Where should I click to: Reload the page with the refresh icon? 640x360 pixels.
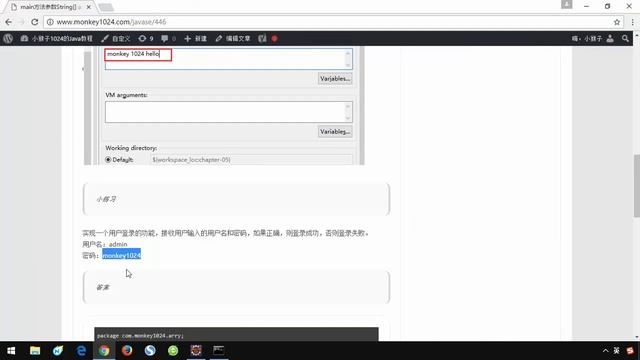[35, 22]
